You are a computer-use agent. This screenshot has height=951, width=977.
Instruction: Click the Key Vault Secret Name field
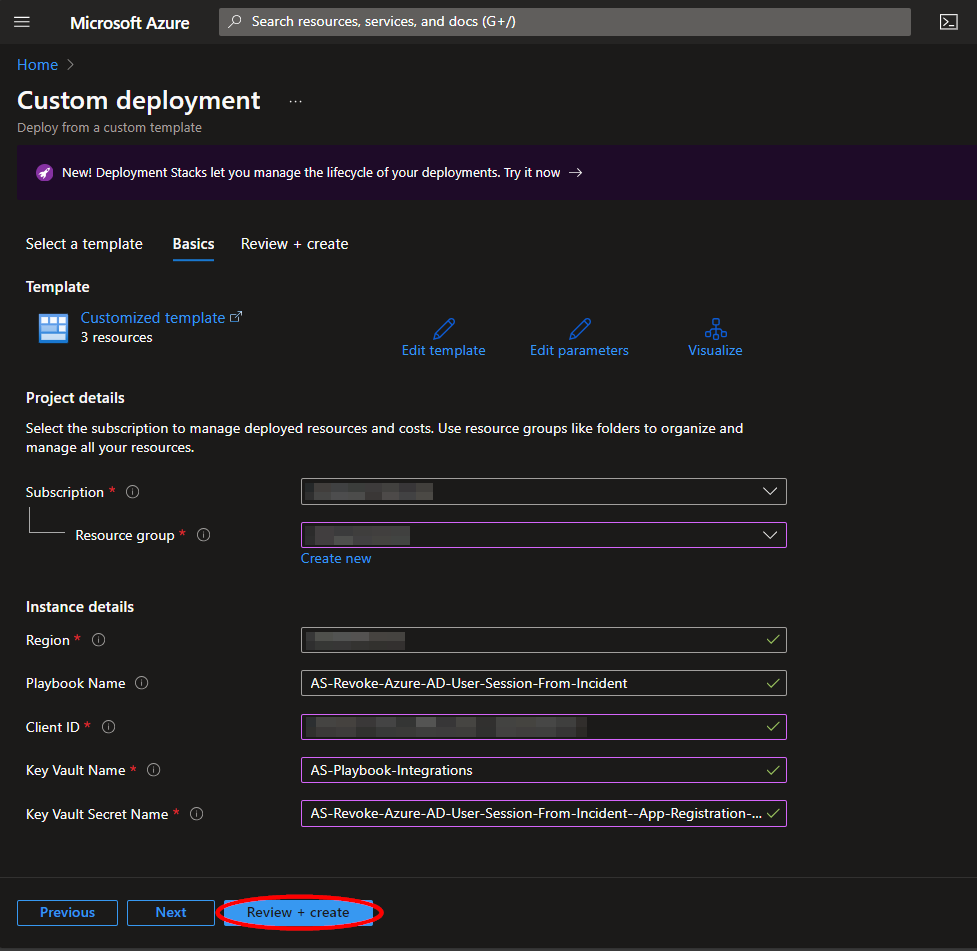point(543,814)
